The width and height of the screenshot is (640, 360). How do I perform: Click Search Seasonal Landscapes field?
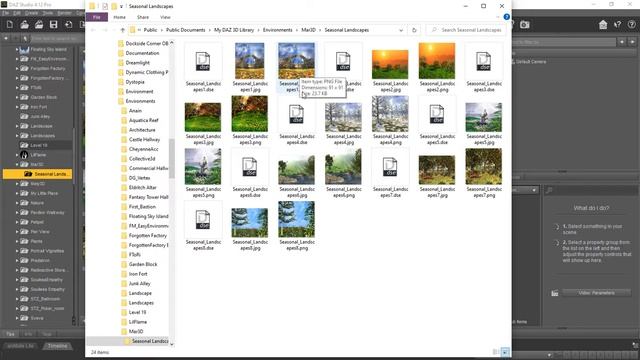coord(467,30)
